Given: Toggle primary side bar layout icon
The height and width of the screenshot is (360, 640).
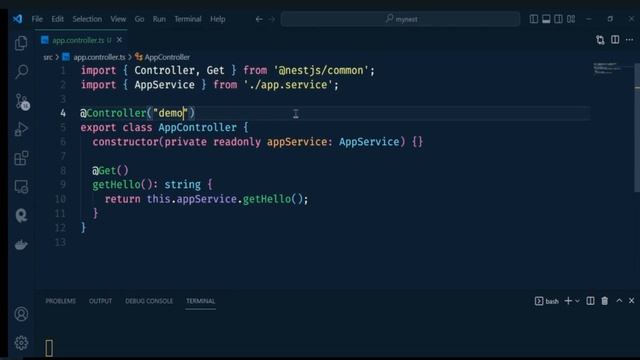Looking at the screenshot, I should coord(533,19).
